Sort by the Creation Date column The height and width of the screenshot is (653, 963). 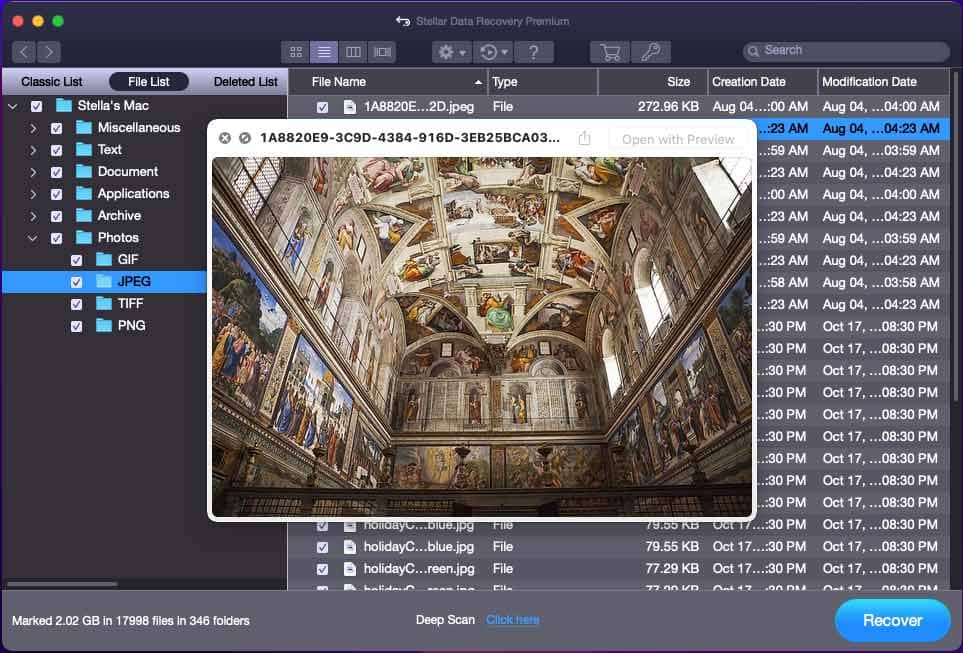click(763, 82)
